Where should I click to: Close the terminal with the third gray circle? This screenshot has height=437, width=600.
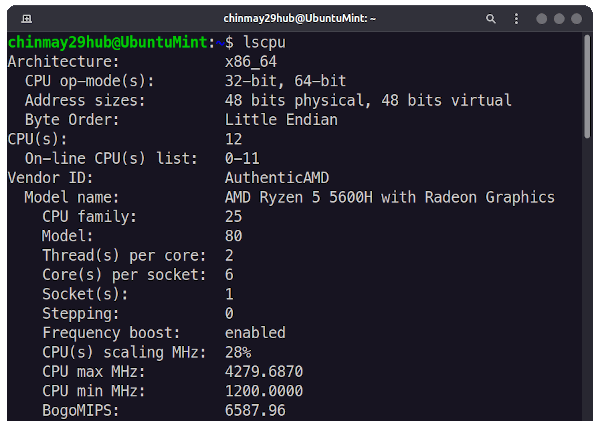pyautogui.click(x=576, y=18)
